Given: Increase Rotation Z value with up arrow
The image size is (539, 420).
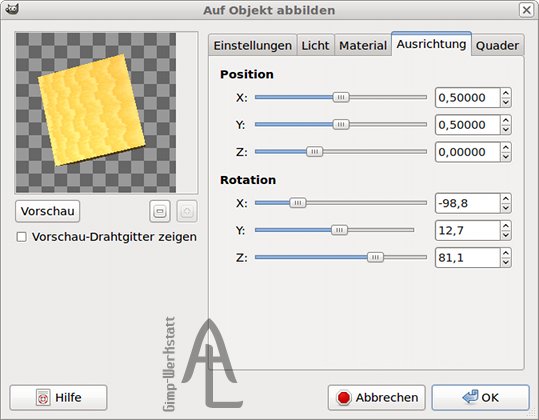Looking at the screenshot, I should click(x=506, y=253).
